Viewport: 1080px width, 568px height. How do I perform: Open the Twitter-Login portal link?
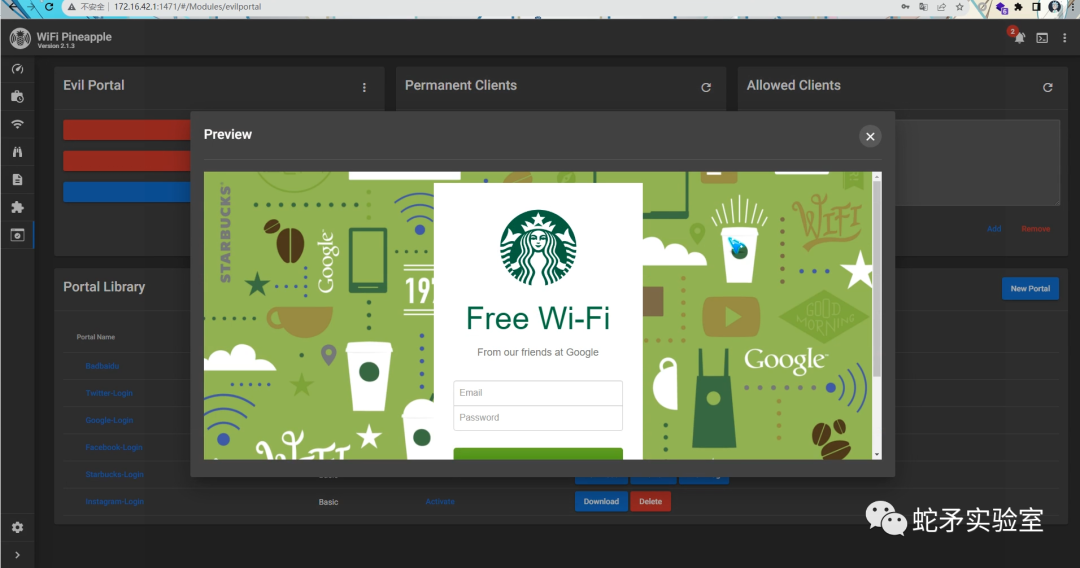coord(109,393)
